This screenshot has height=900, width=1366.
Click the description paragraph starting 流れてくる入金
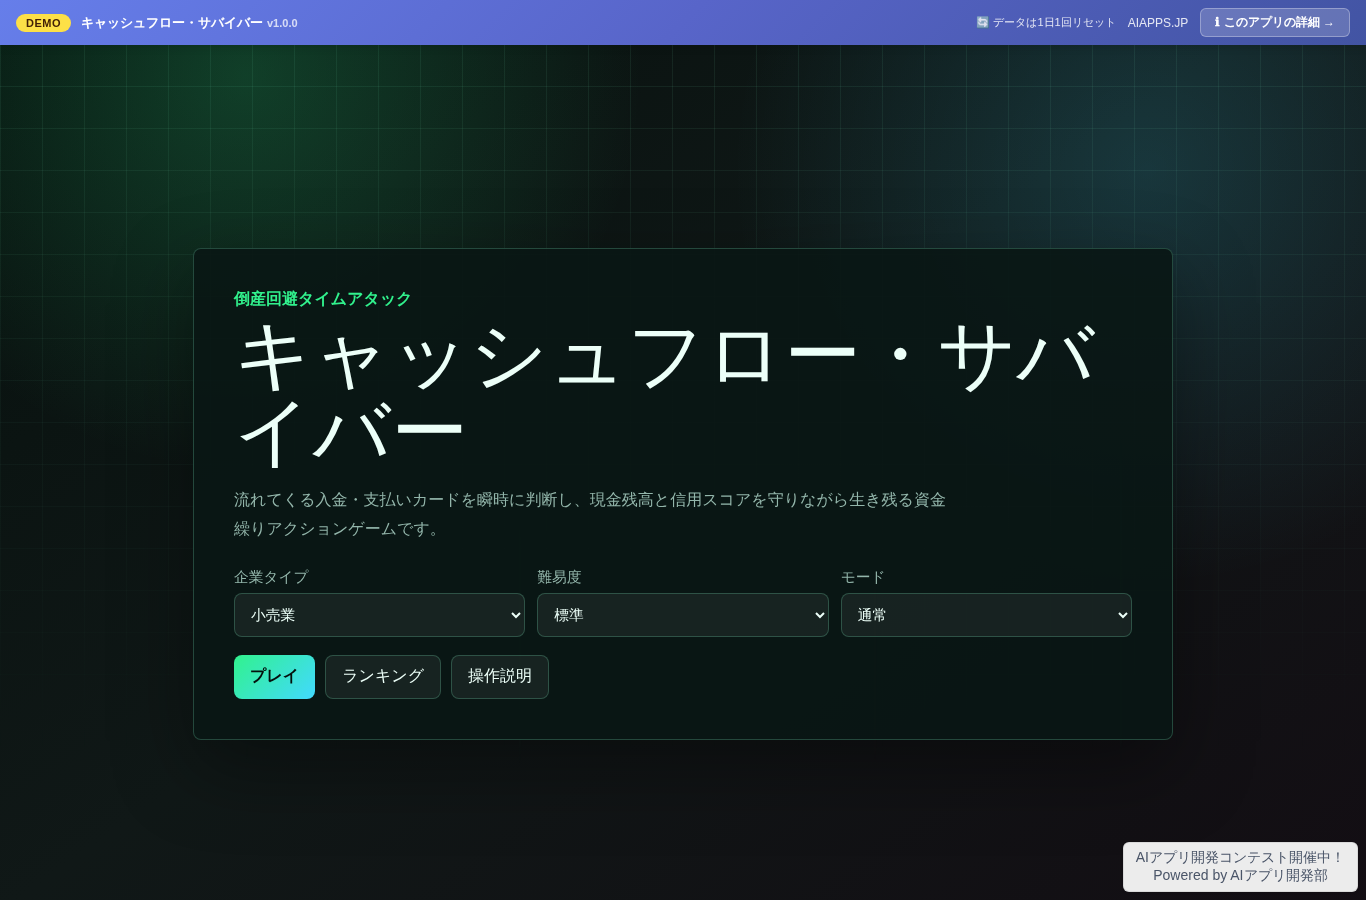(590, 514)
